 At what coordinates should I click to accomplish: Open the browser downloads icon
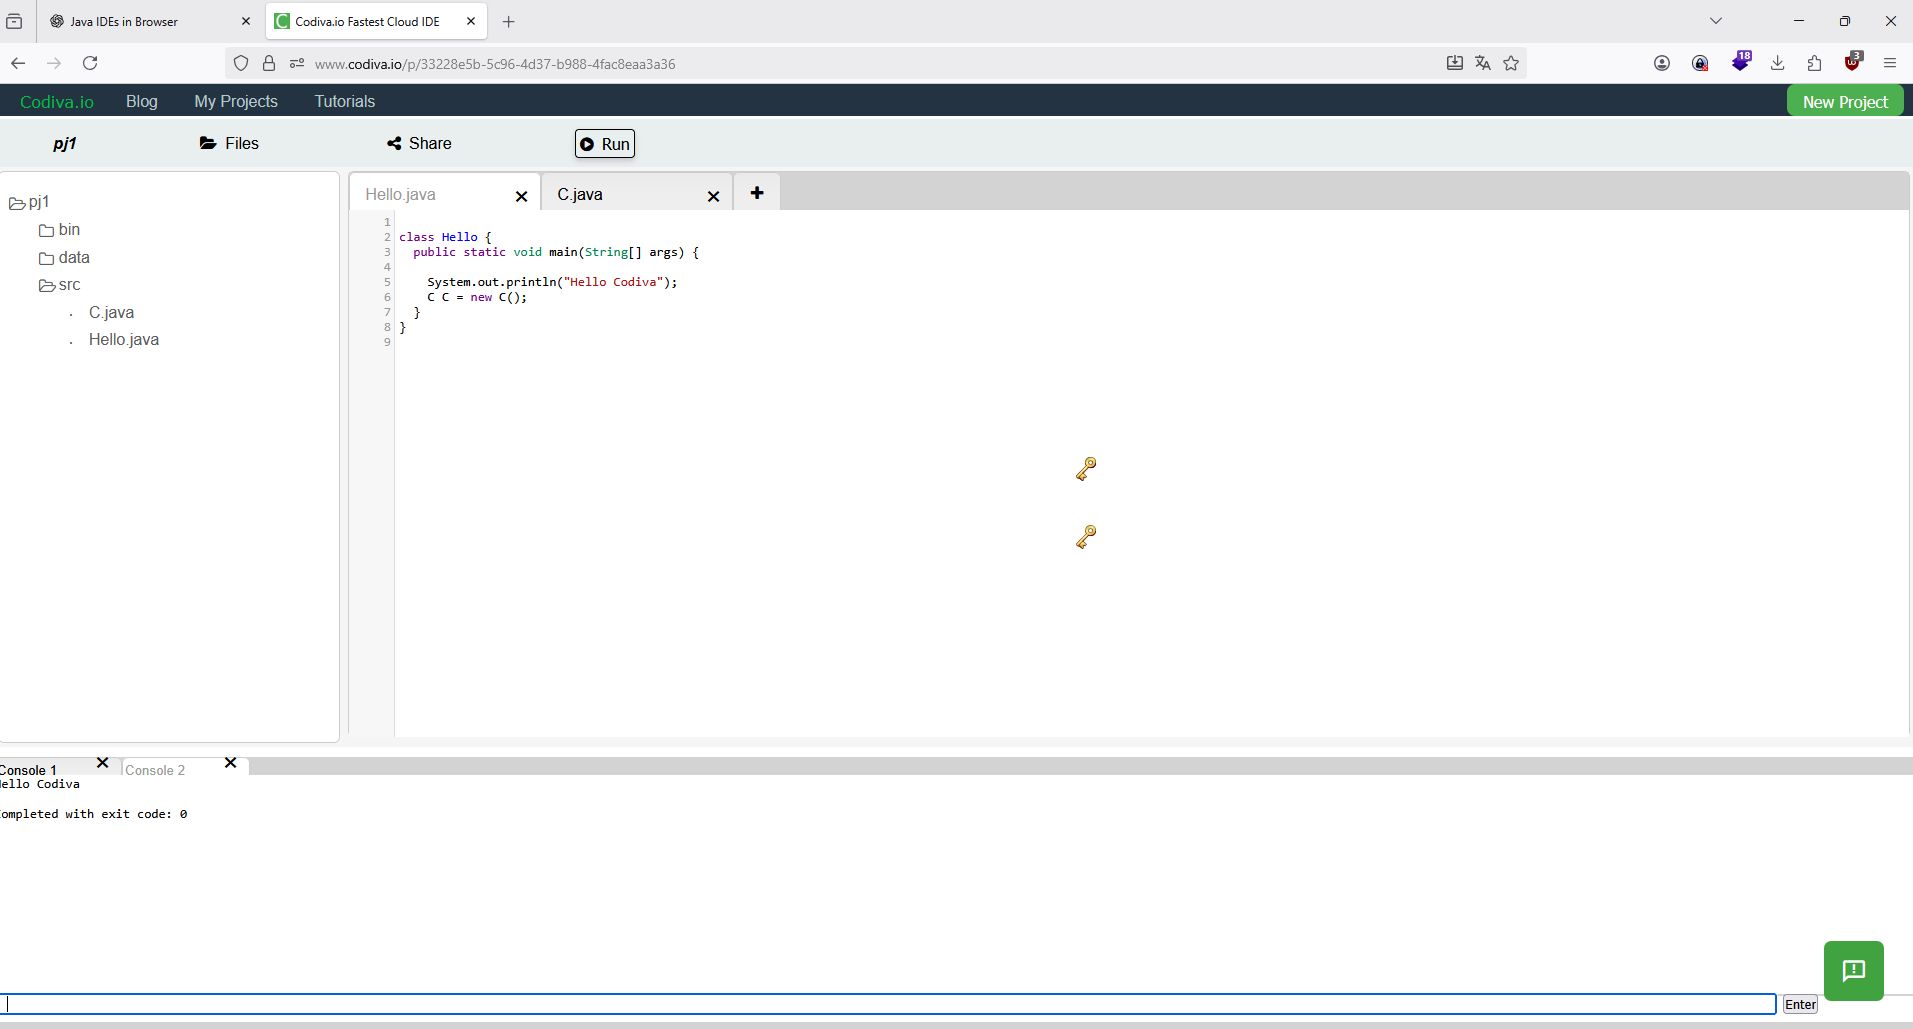tap(1777, 63)
